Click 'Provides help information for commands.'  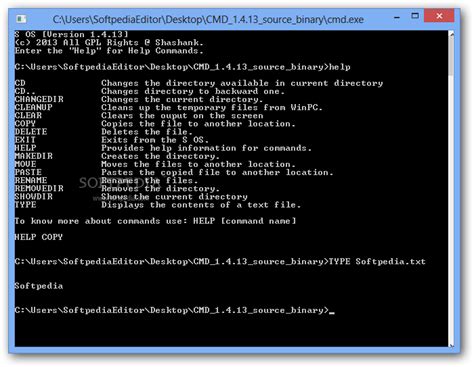point(207,148)
